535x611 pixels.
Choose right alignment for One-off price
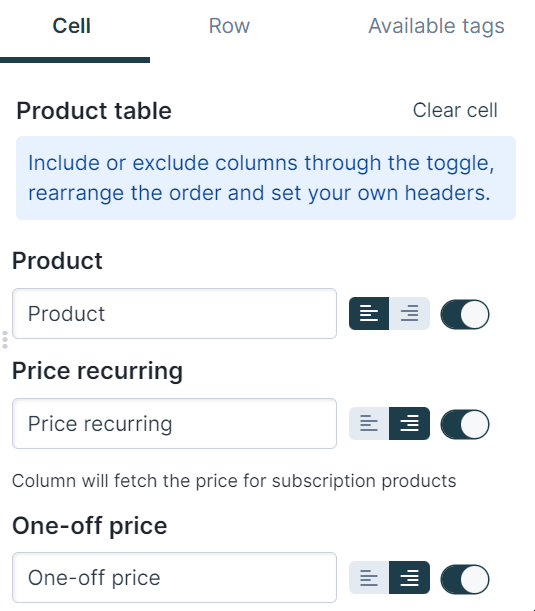coord(410,577)
